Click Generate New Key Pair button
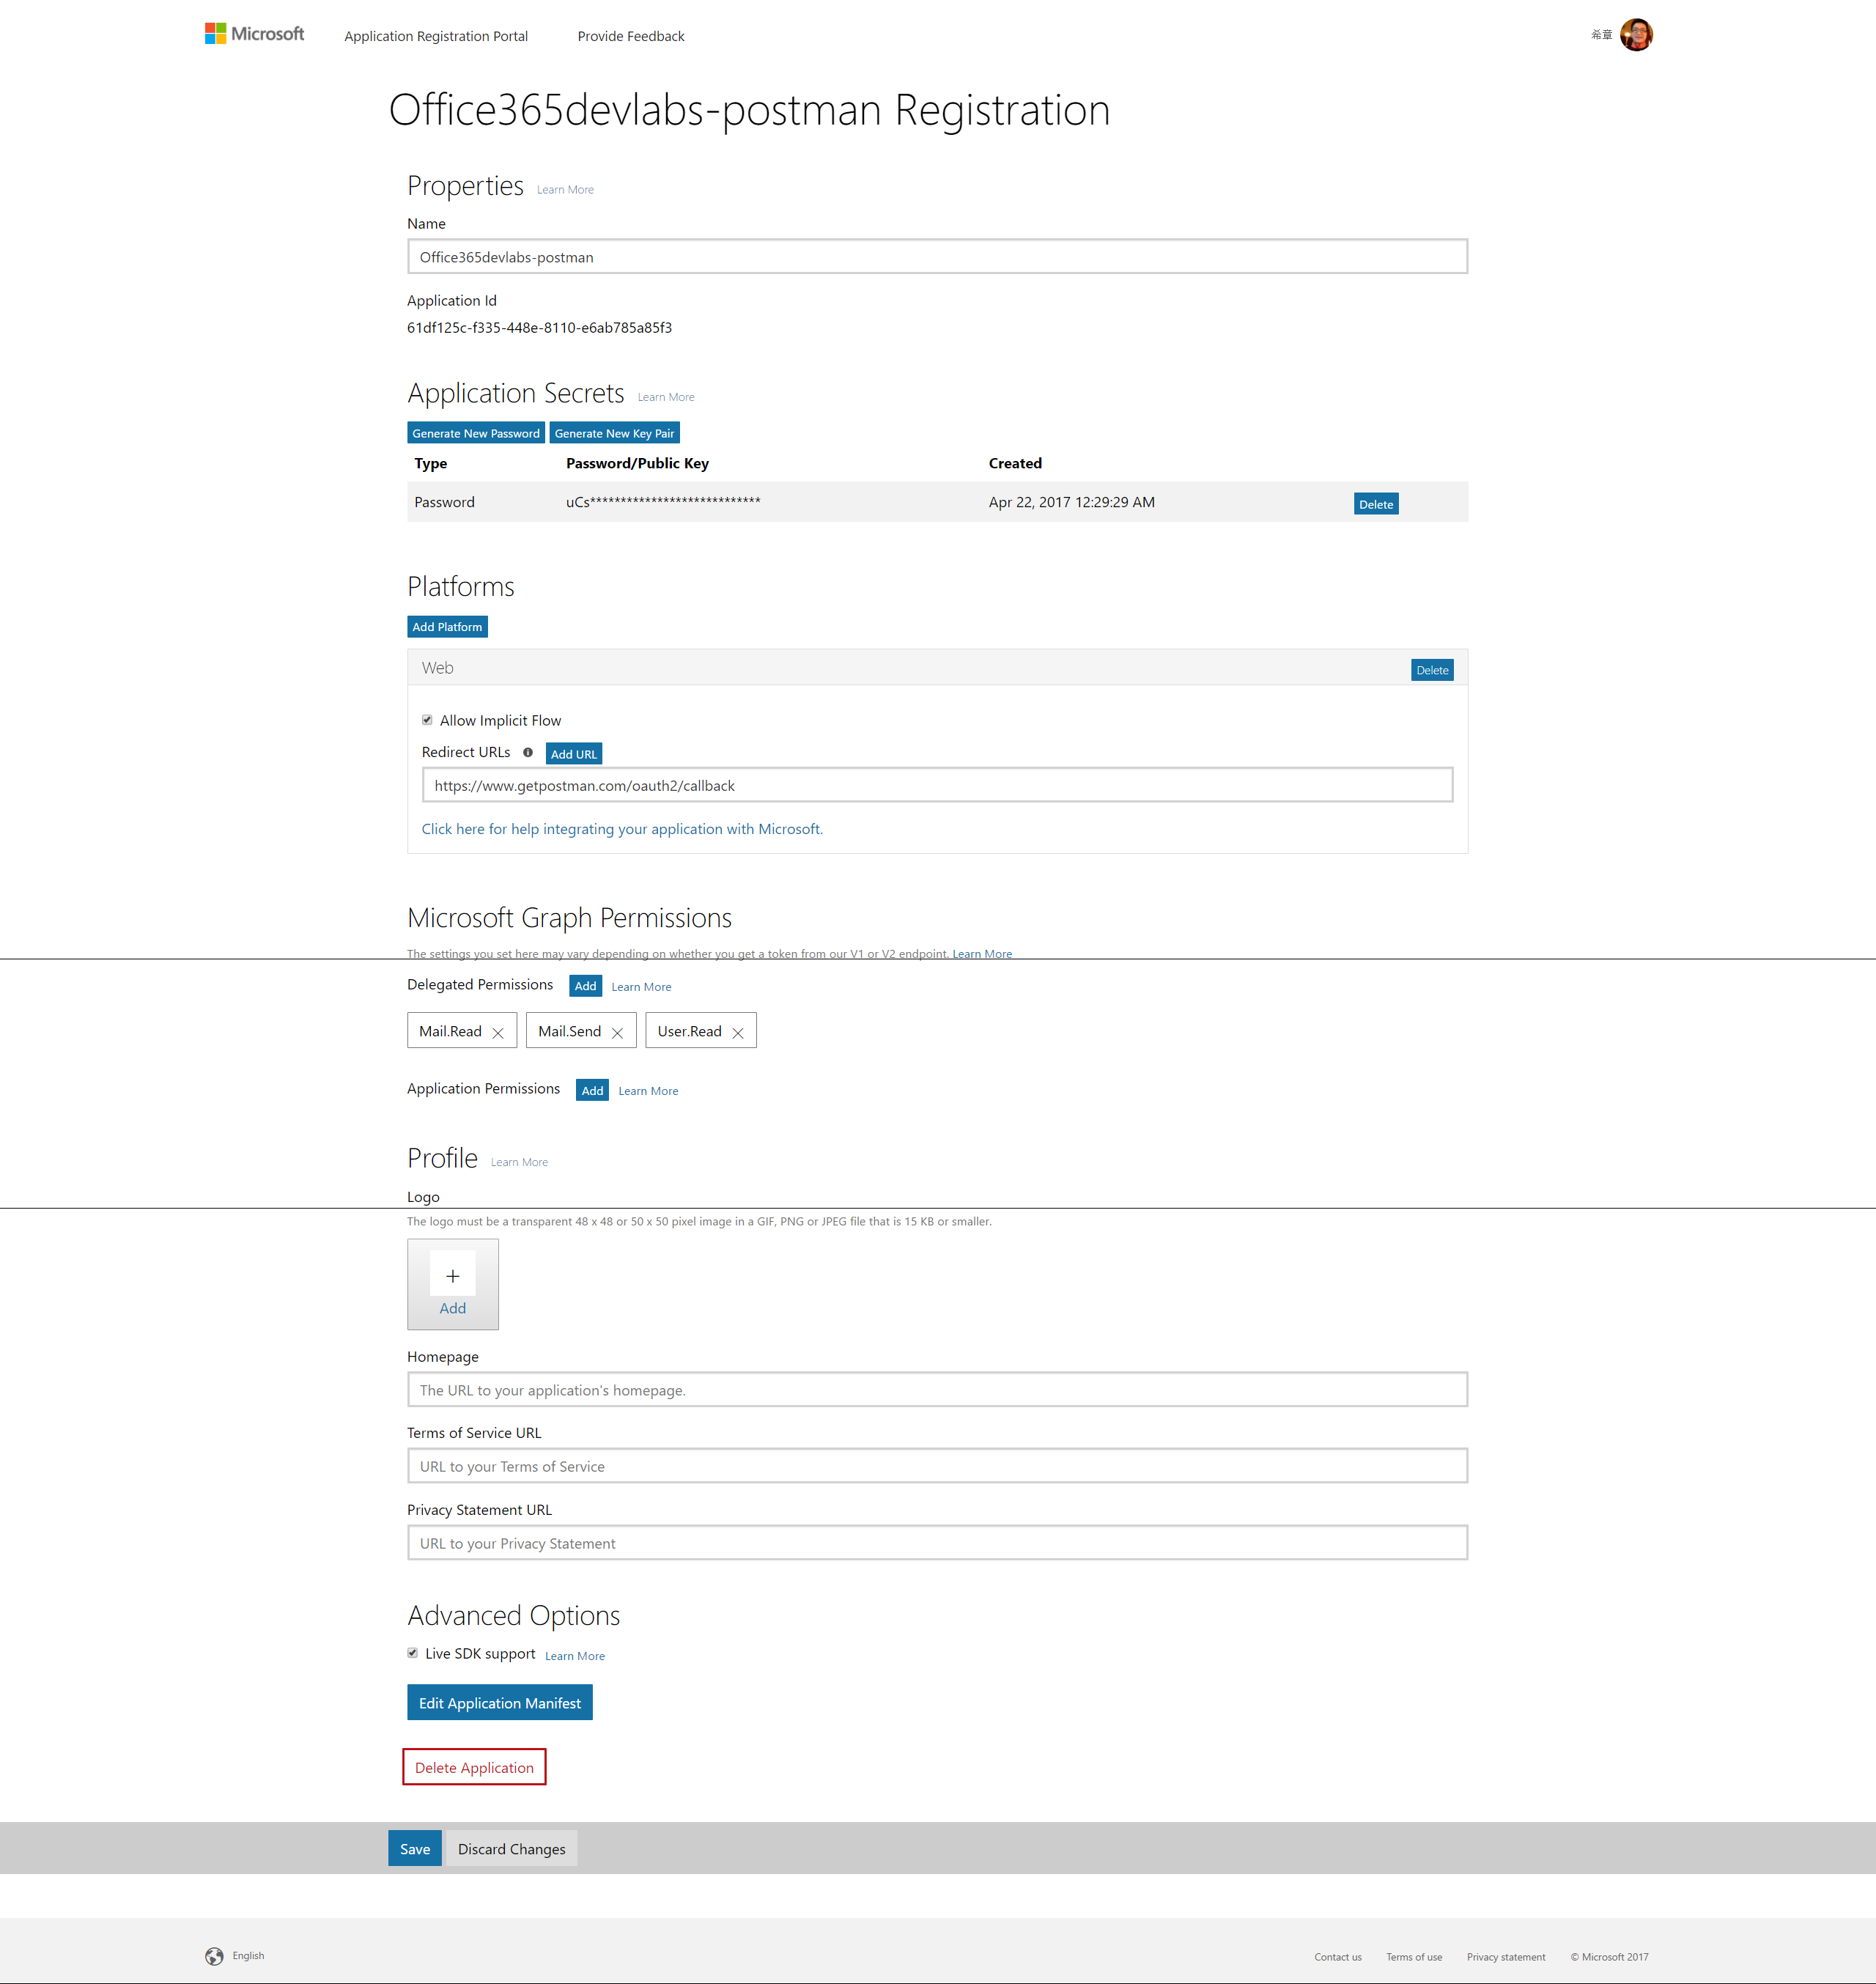 pos(614,433)
